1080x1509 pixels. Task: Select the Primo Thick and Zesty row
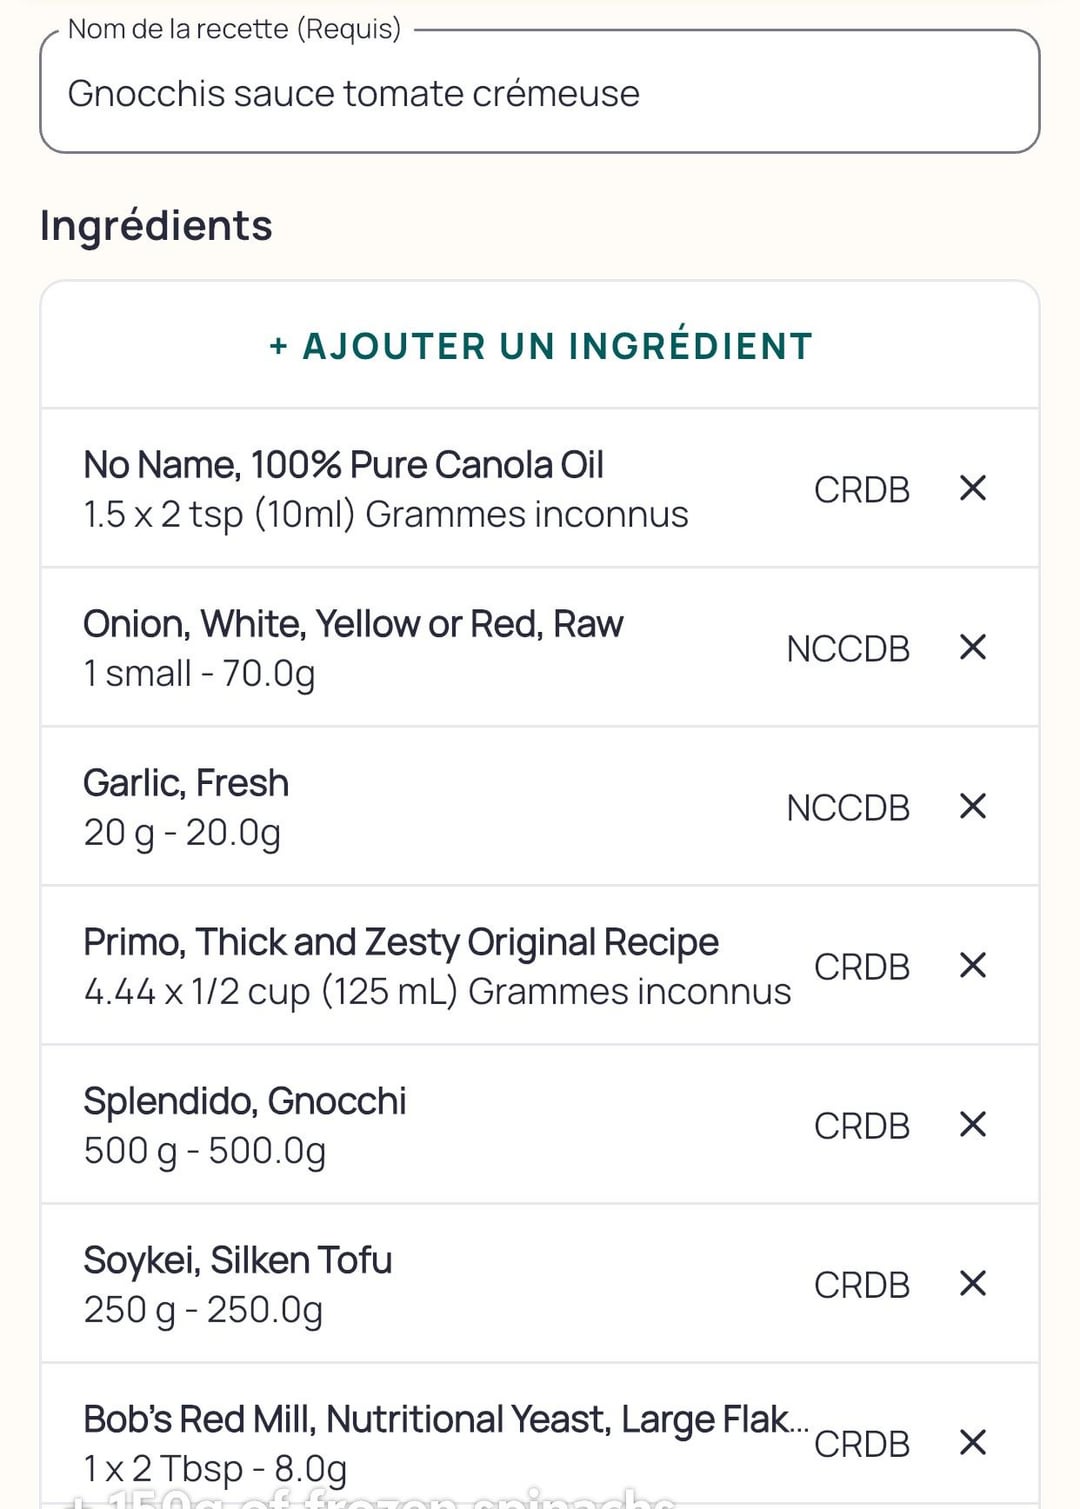[540, 965]
